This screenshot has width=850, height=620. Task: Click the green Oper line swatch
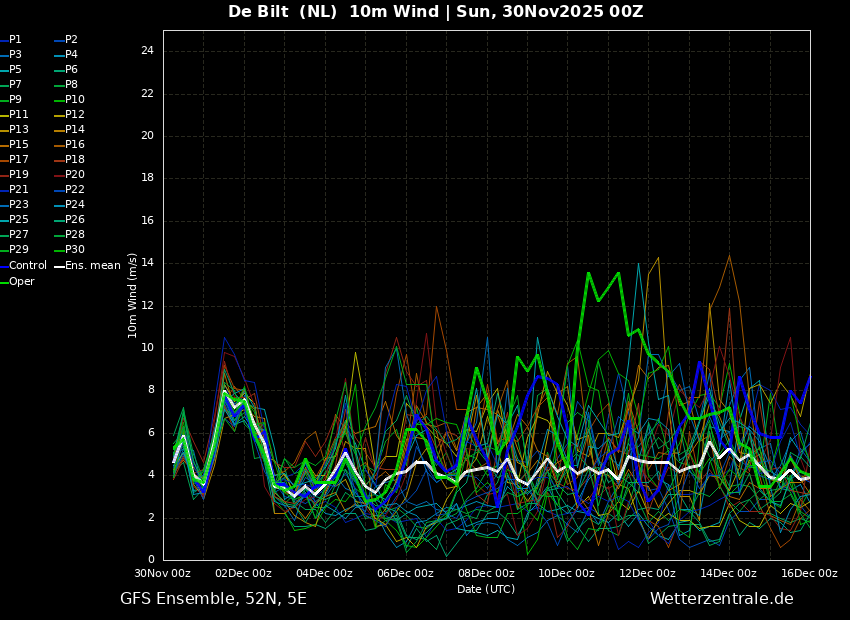4,282
